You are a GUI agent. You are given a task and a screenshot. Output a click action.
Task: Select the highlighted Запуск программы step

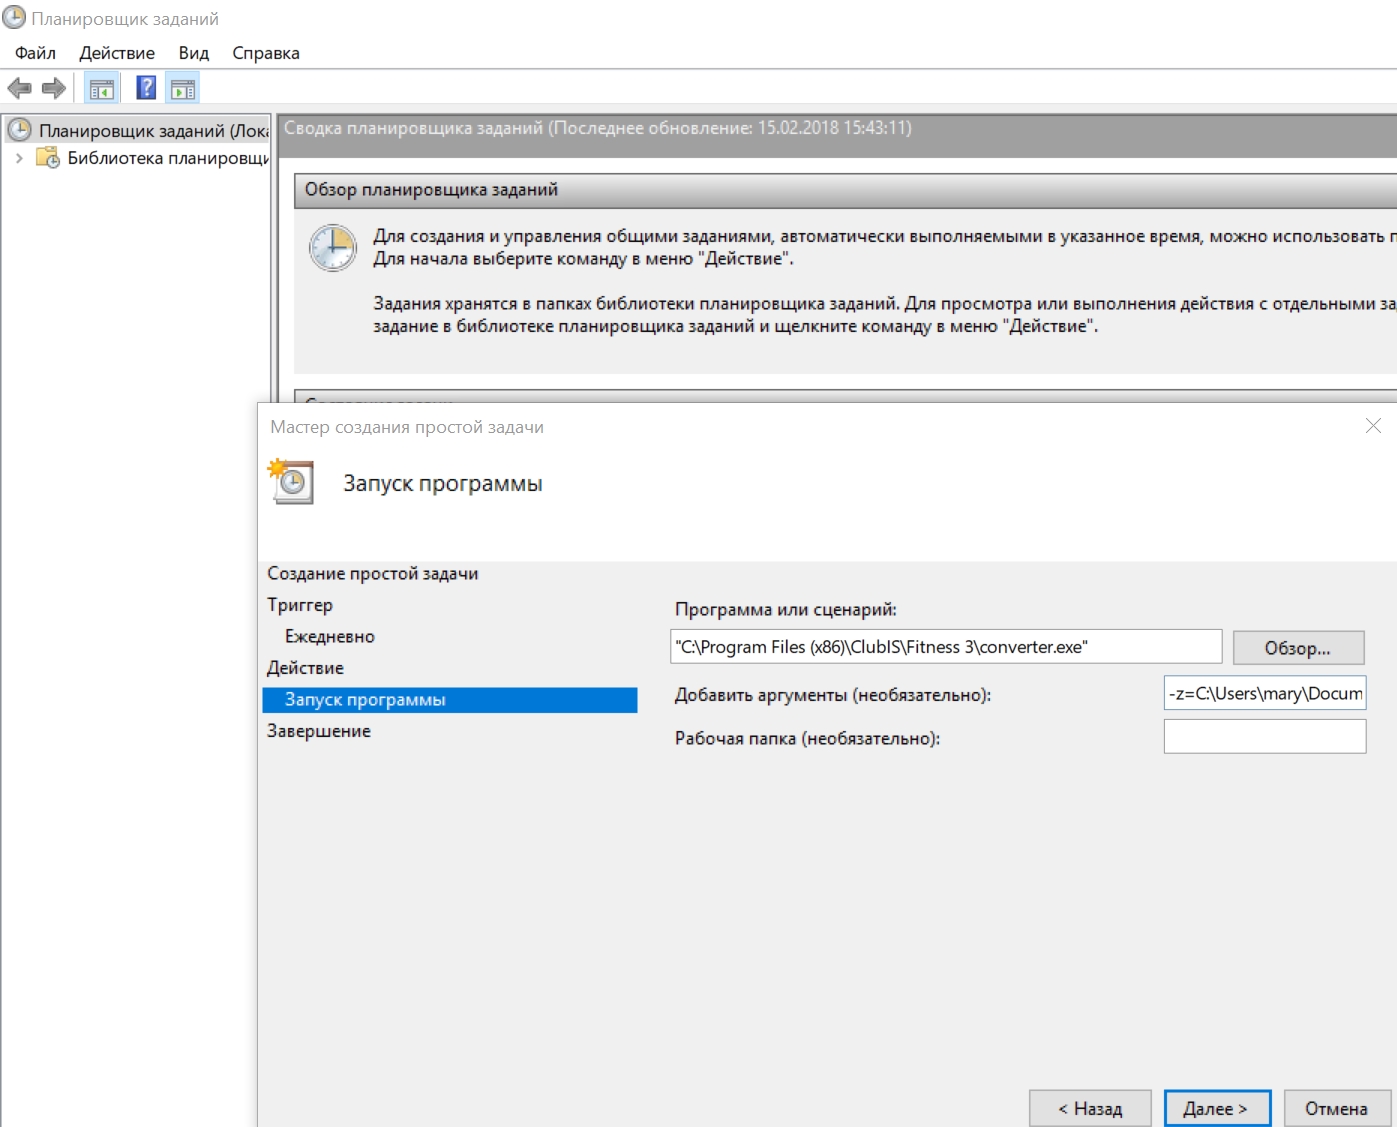click(x=450, y=700)
